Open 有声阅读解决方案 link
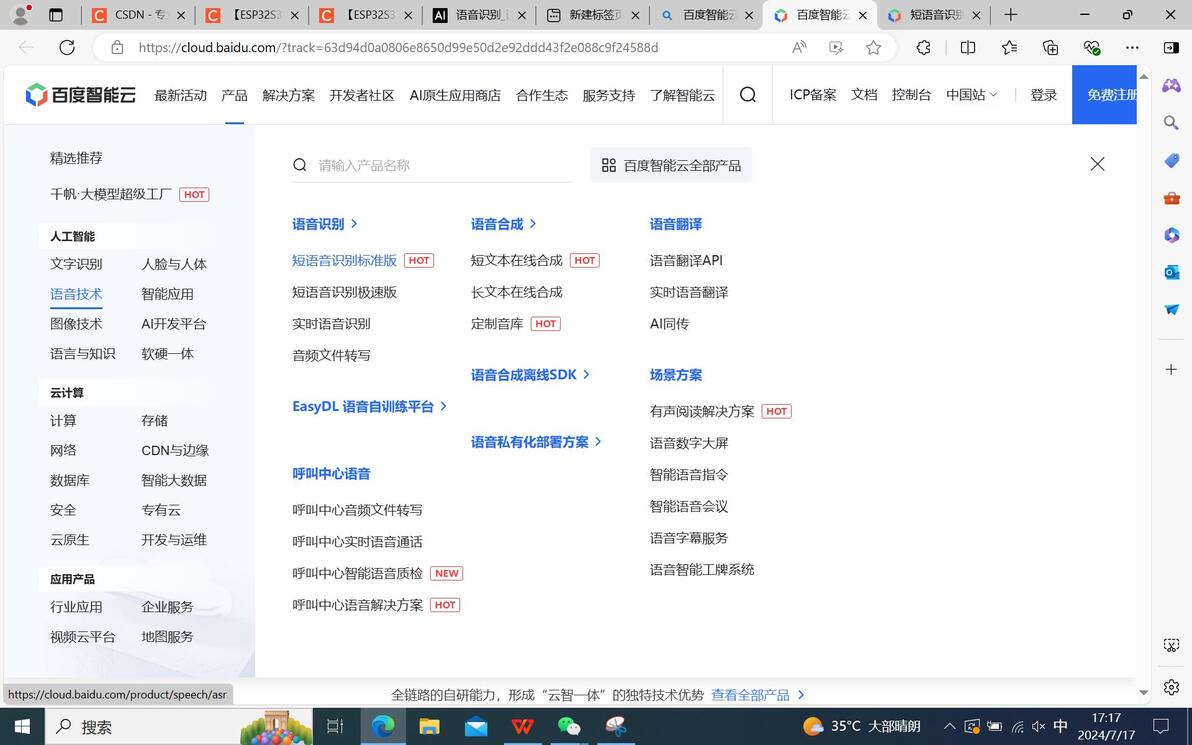Screen dimensions: 1192x745 point(702,411)
